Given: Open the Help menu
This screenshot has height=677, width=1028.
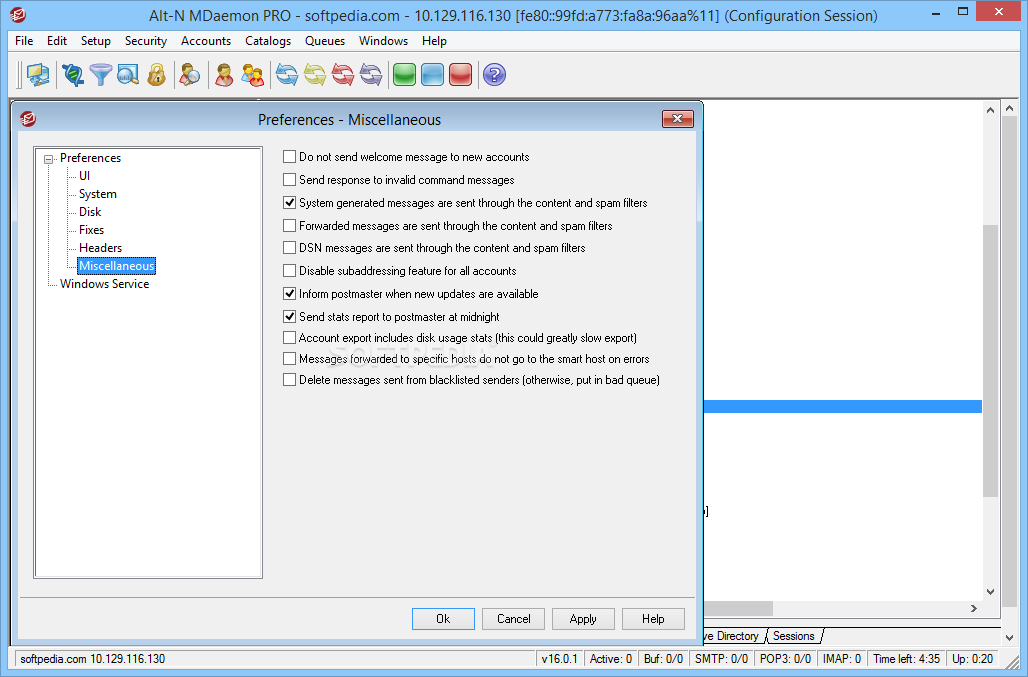Looking at the screenshot, I should tap(434, 41).
